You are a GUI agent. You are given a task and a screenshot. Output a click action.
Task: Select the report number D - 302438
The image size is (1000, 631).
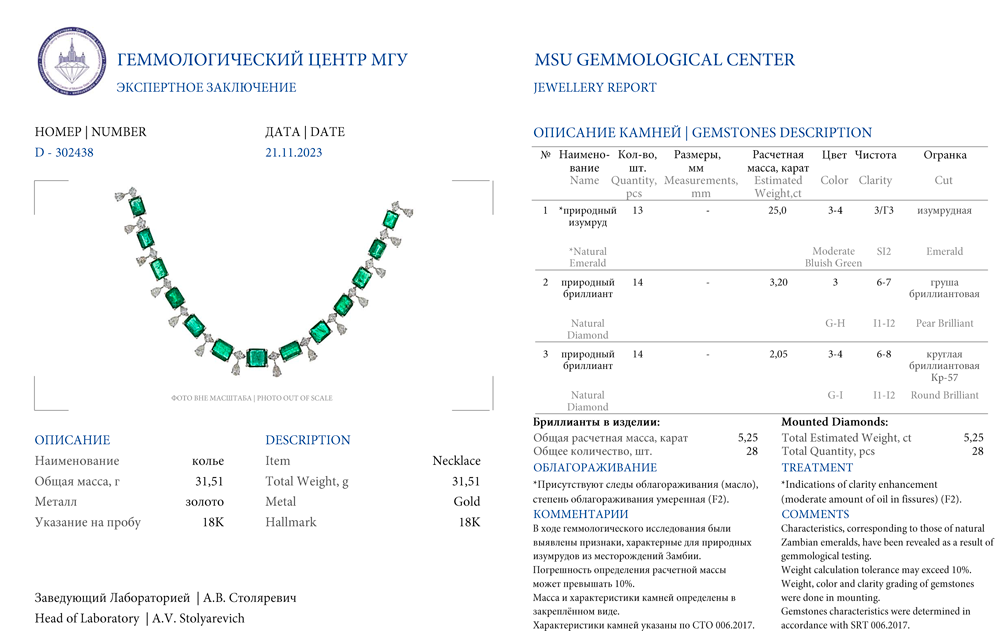(64, 153)
